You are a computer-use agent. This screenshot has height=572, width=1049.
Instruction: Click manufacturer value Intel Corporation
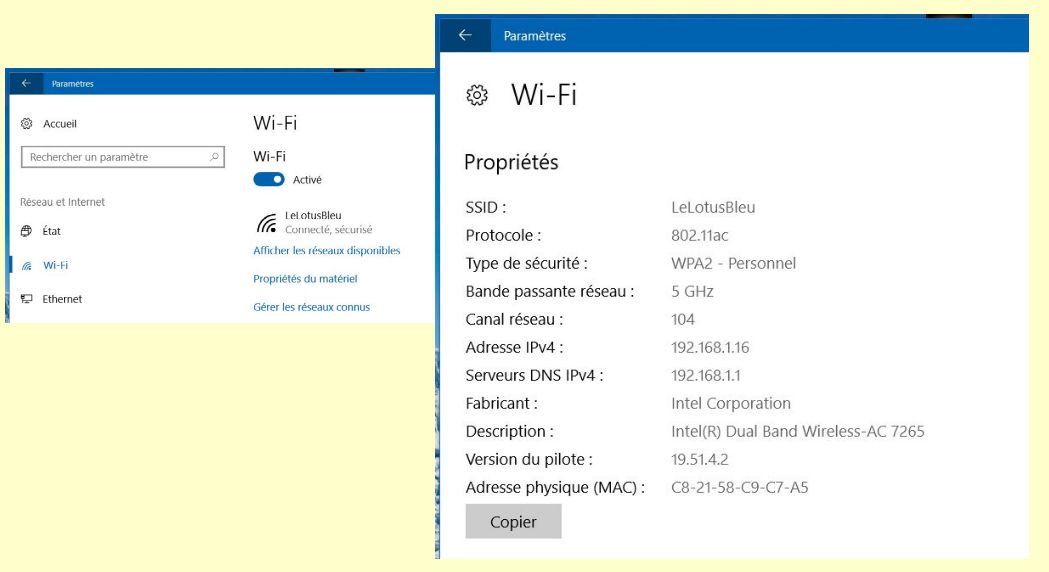point(731,403)
